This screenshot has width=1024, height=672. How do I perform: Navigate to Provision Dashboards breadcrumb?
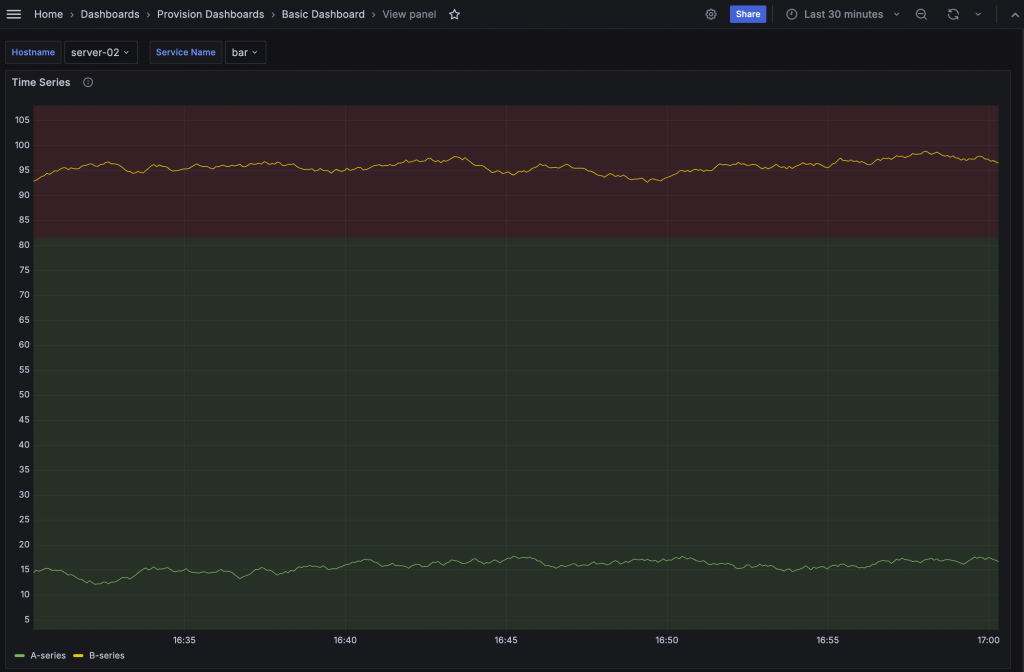pyautogui.click(x=210, y=14)
